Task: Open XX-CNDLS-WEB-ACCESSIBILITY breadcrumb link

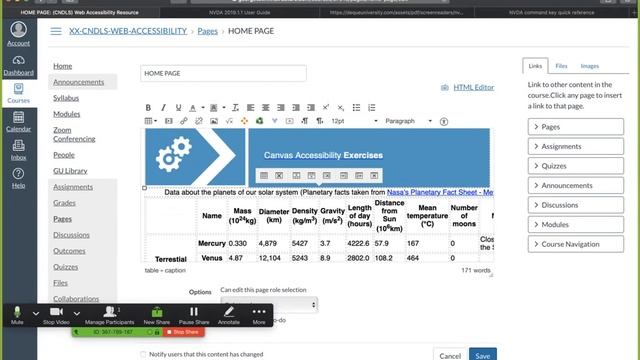Action: pos(128,31)
